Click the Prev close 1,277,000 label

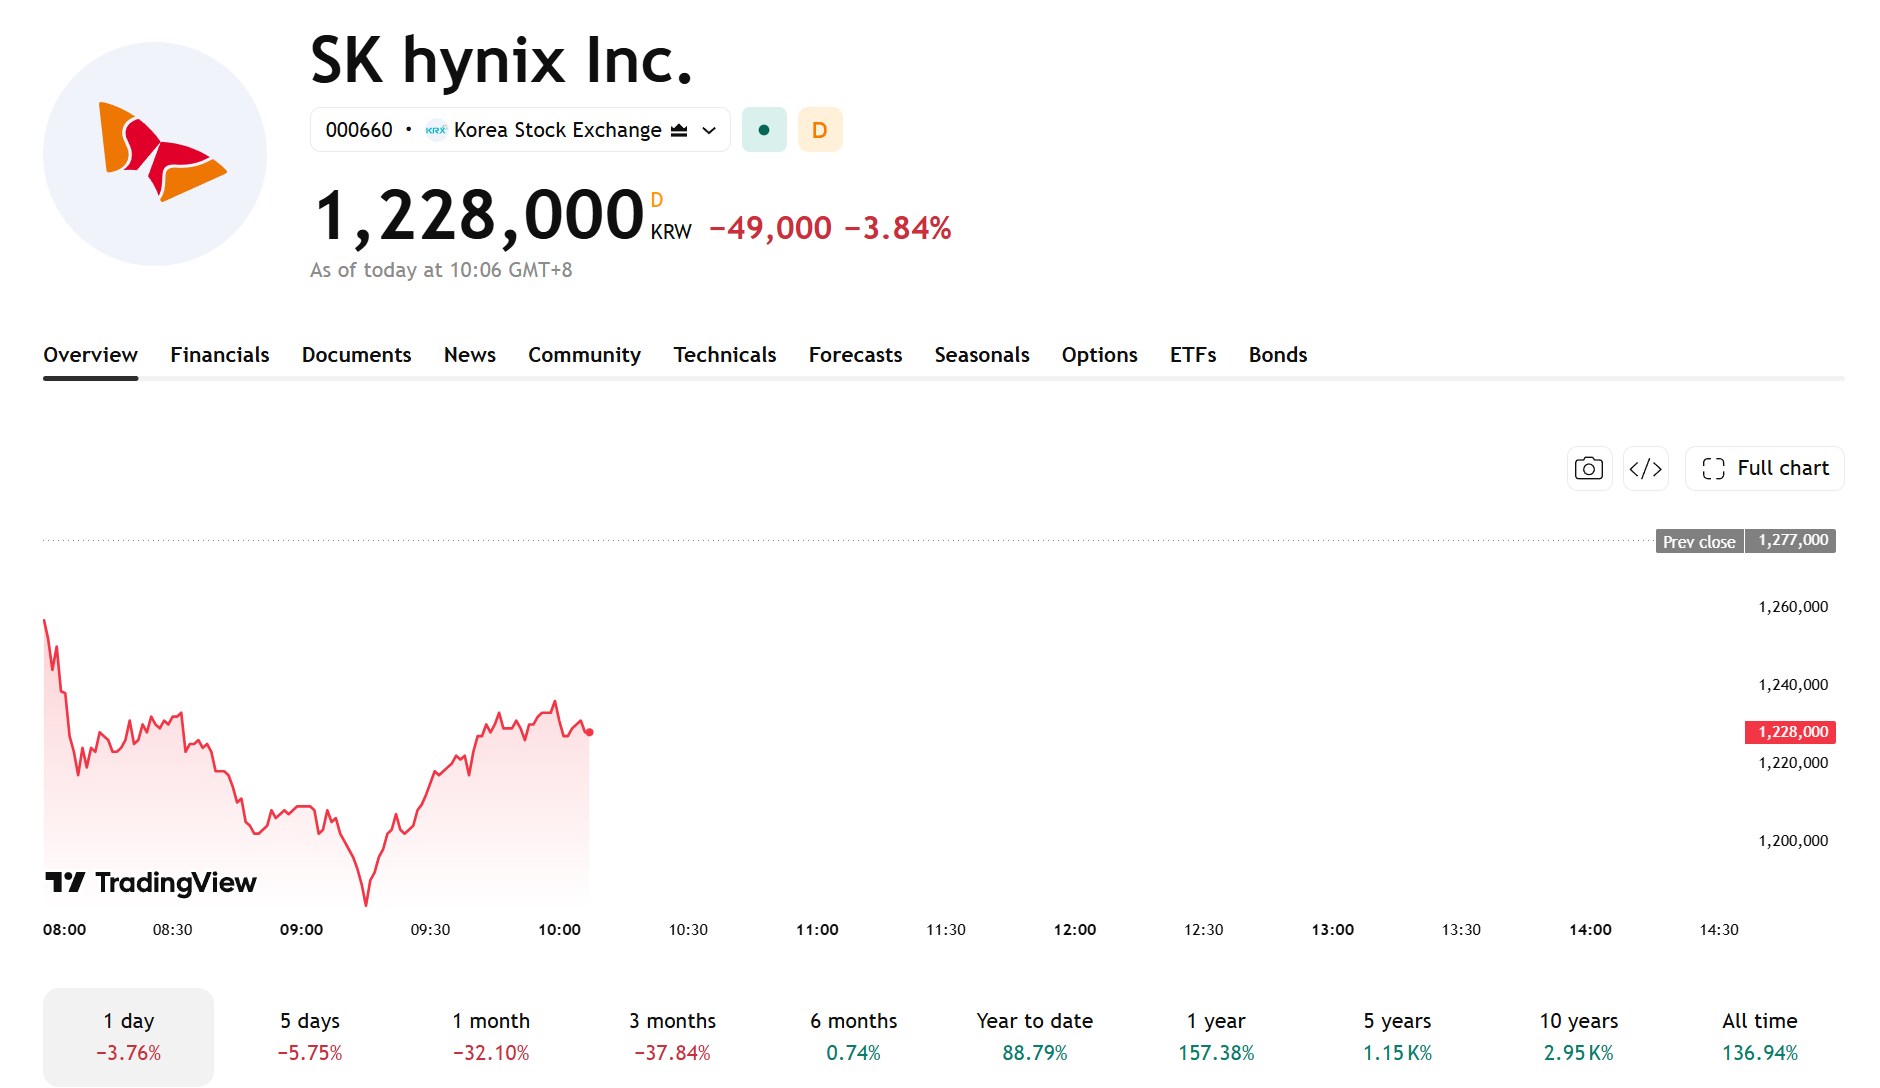[x=1746, y=541]
